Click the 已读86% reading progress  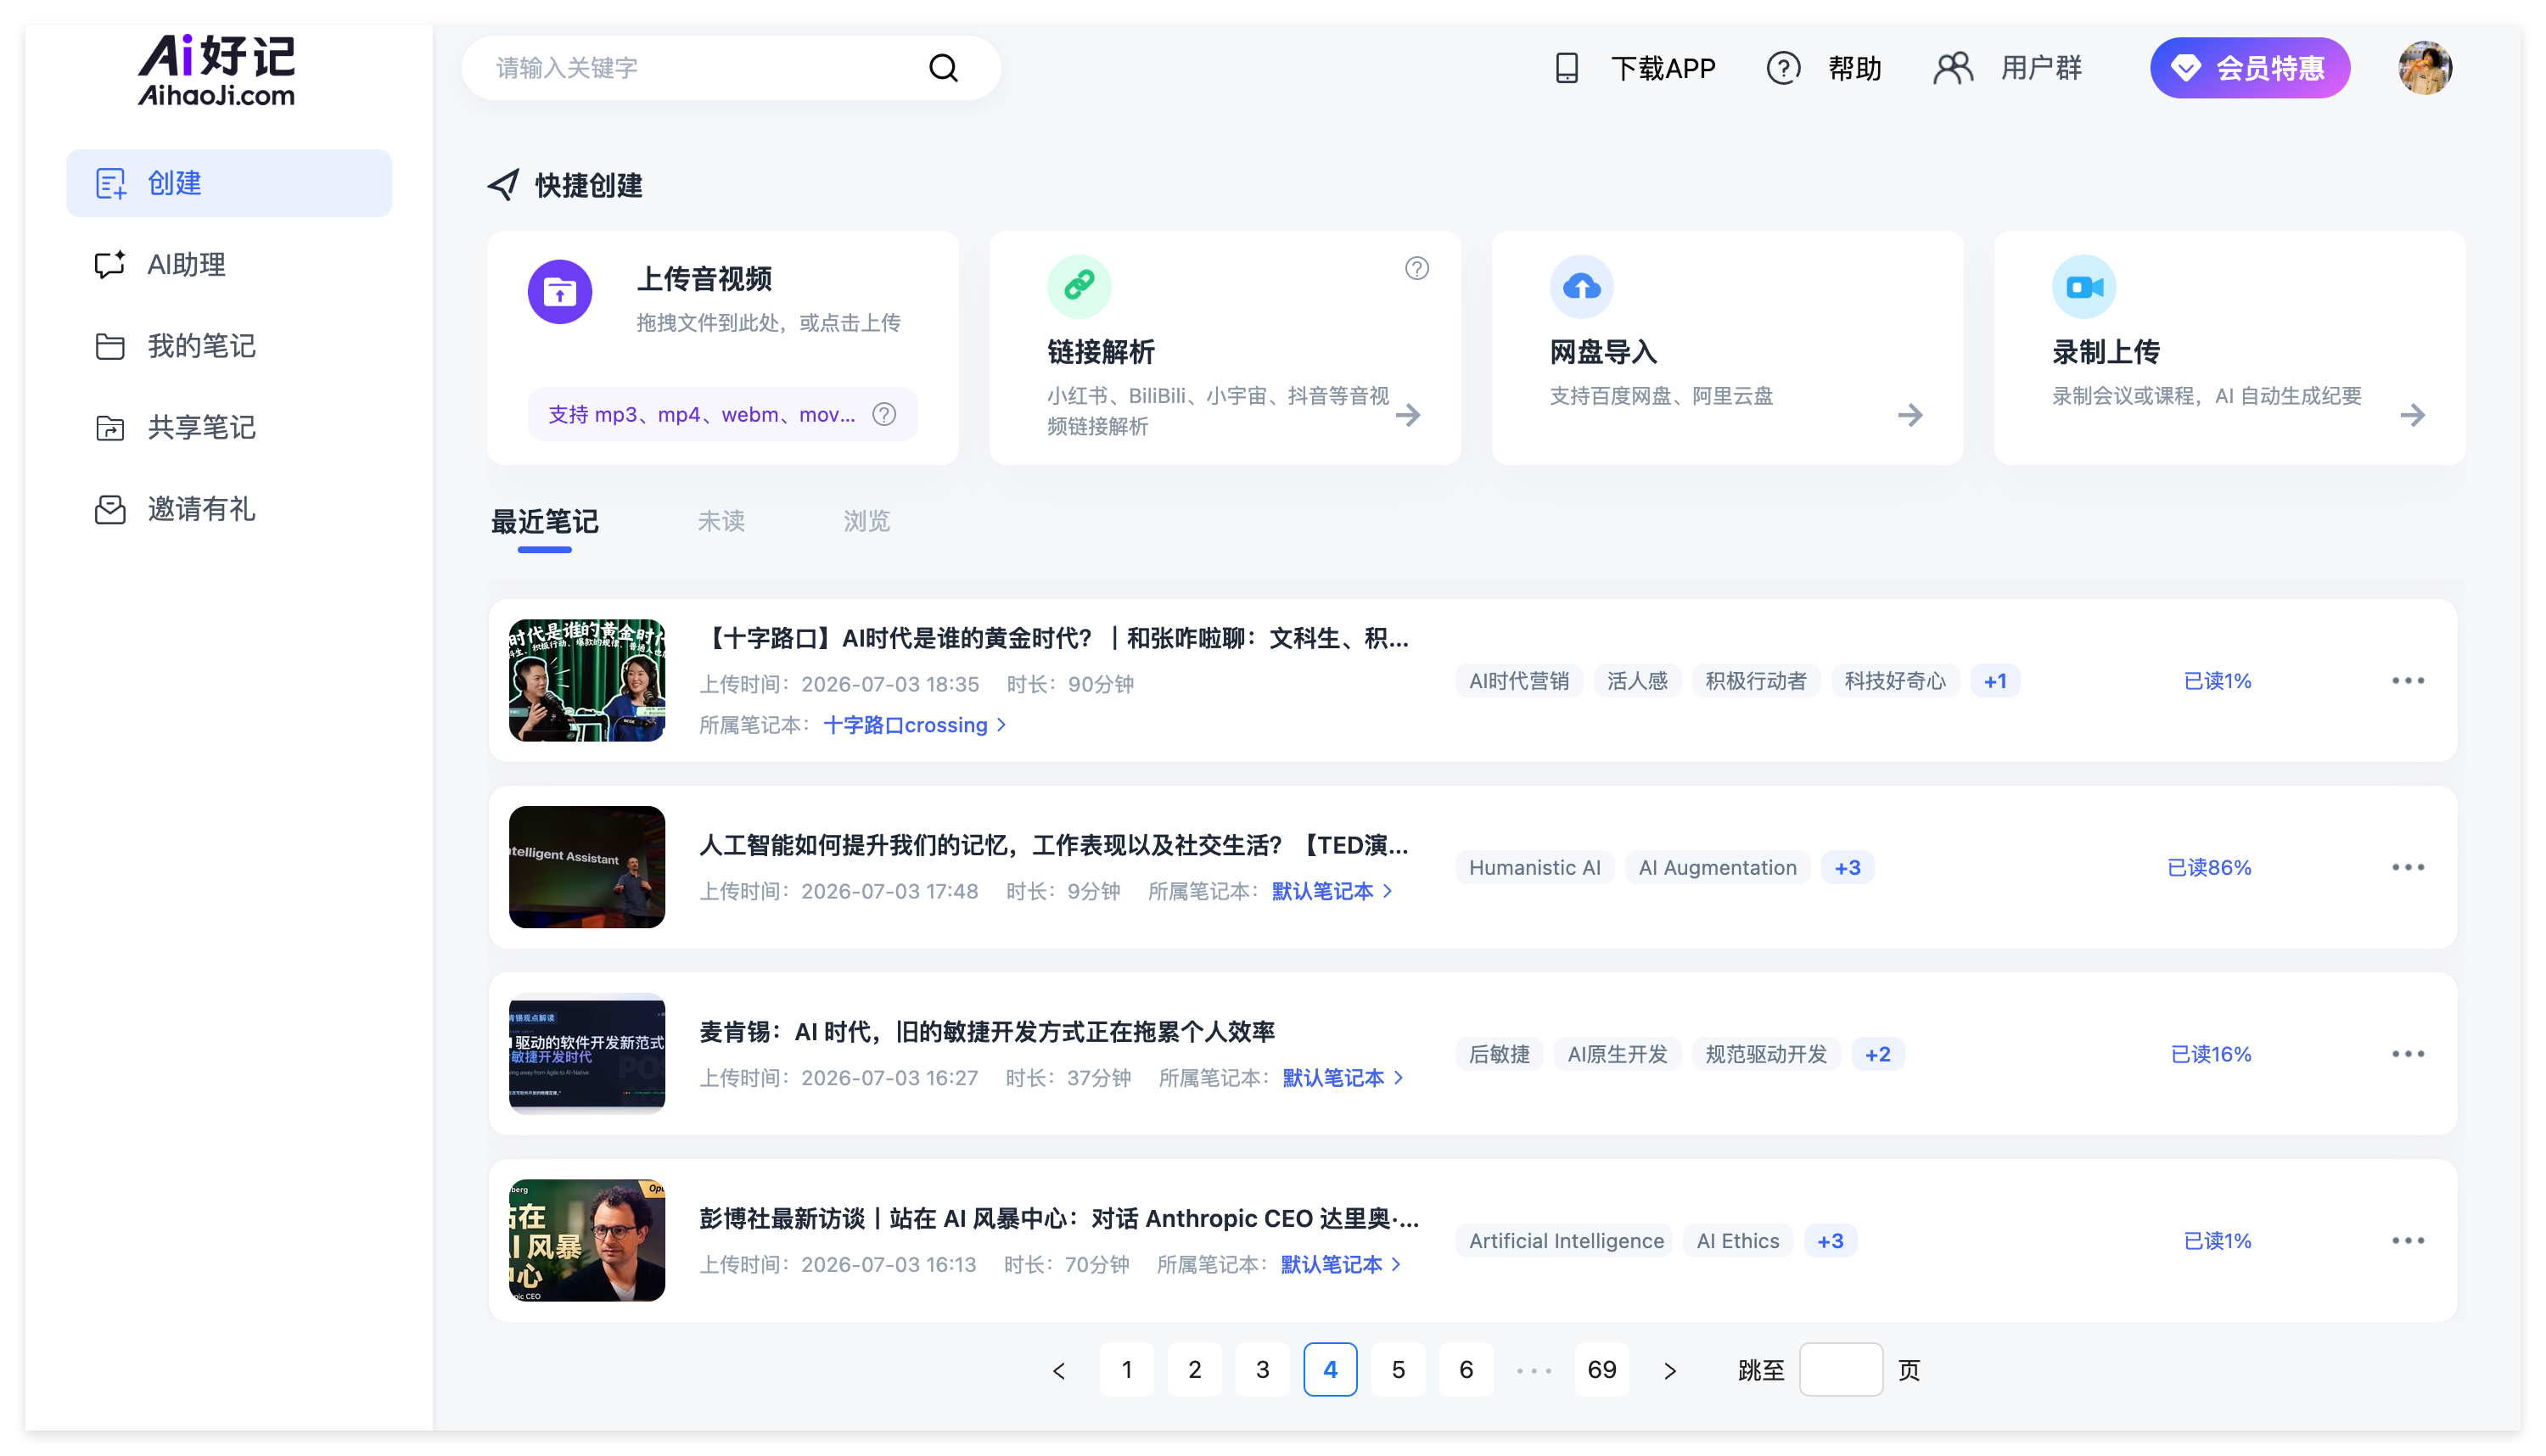2209,868
